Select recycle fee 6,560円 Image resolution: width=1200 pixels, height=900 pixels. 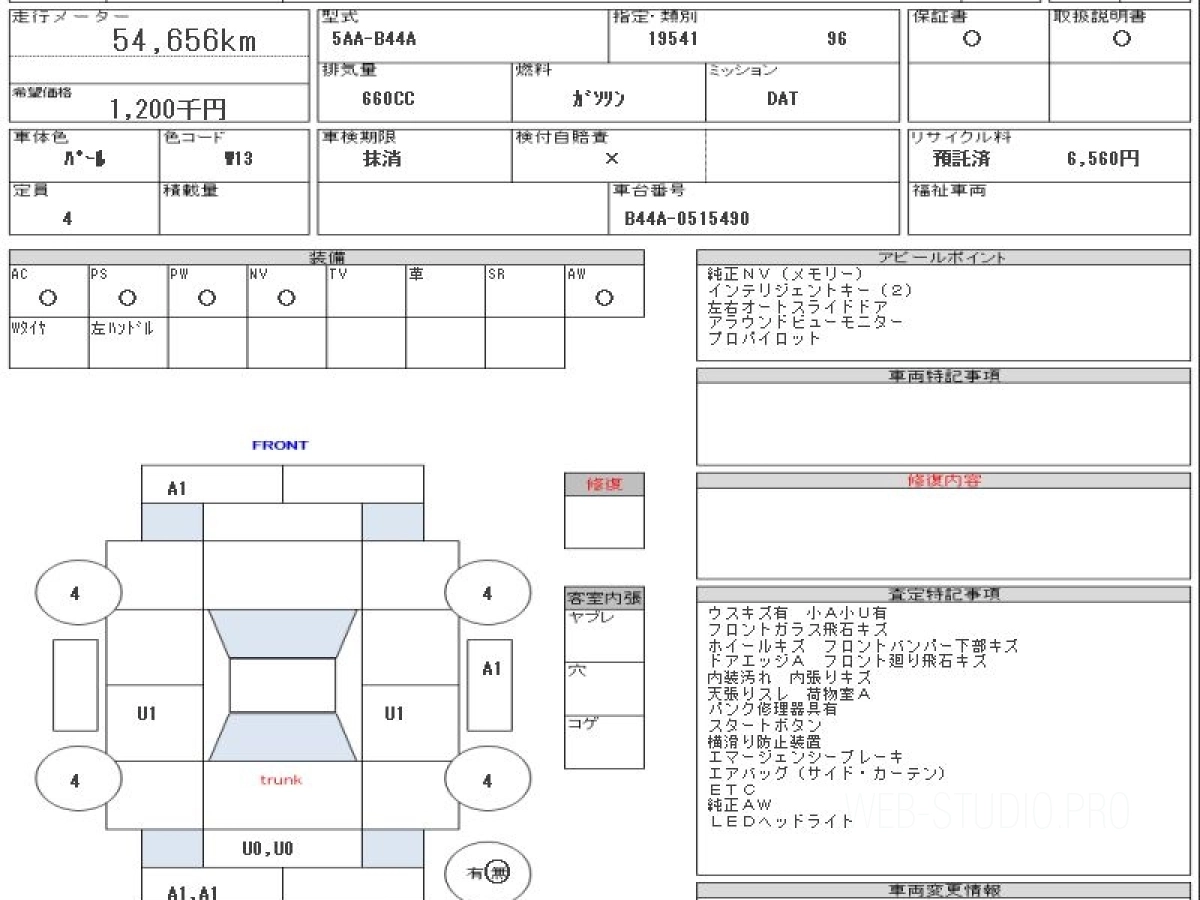(x=1103, y=159)
